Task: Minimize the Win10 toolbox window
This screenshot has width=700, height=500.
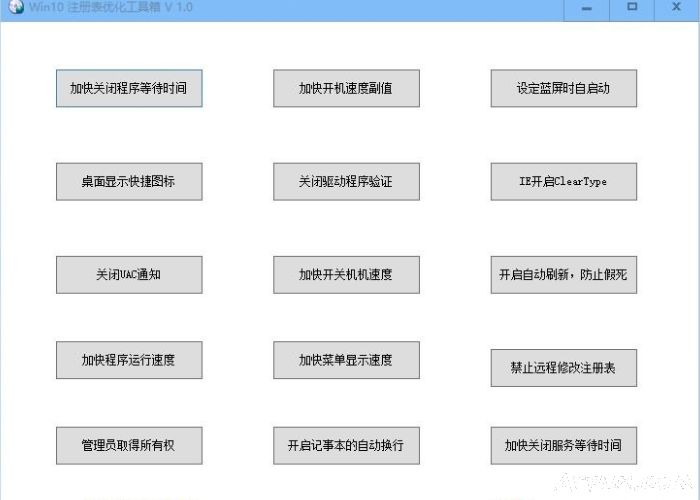Action: pyautogui.click(x=587, y=8)
